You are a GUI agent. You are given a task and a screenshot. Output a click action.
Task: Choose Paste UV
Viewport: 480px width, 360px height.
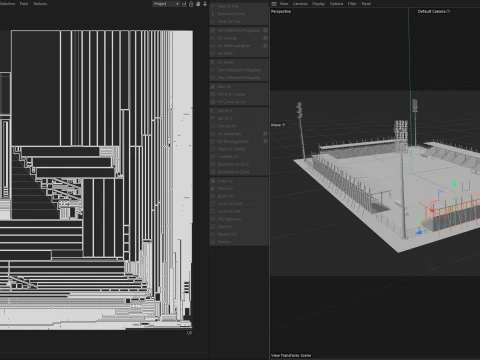point(239,189)
